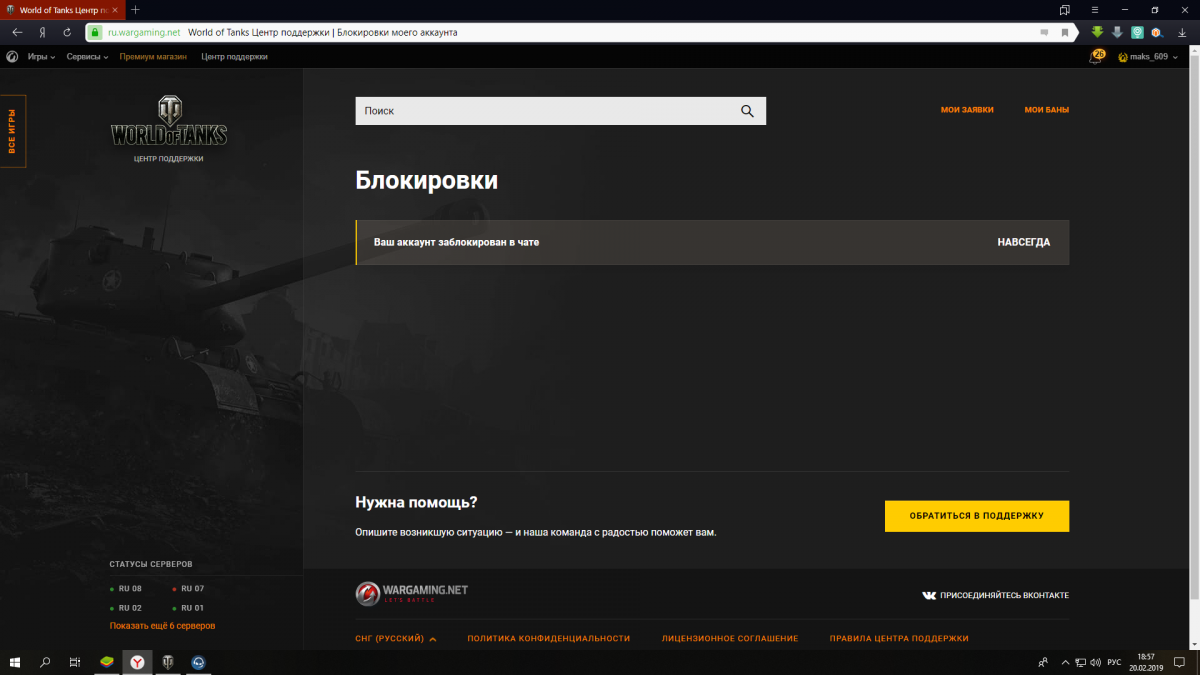Open МОИ ЗАЯВКИ link
The width and height of the screenshot is (1200, 675).
coord(967,110)
